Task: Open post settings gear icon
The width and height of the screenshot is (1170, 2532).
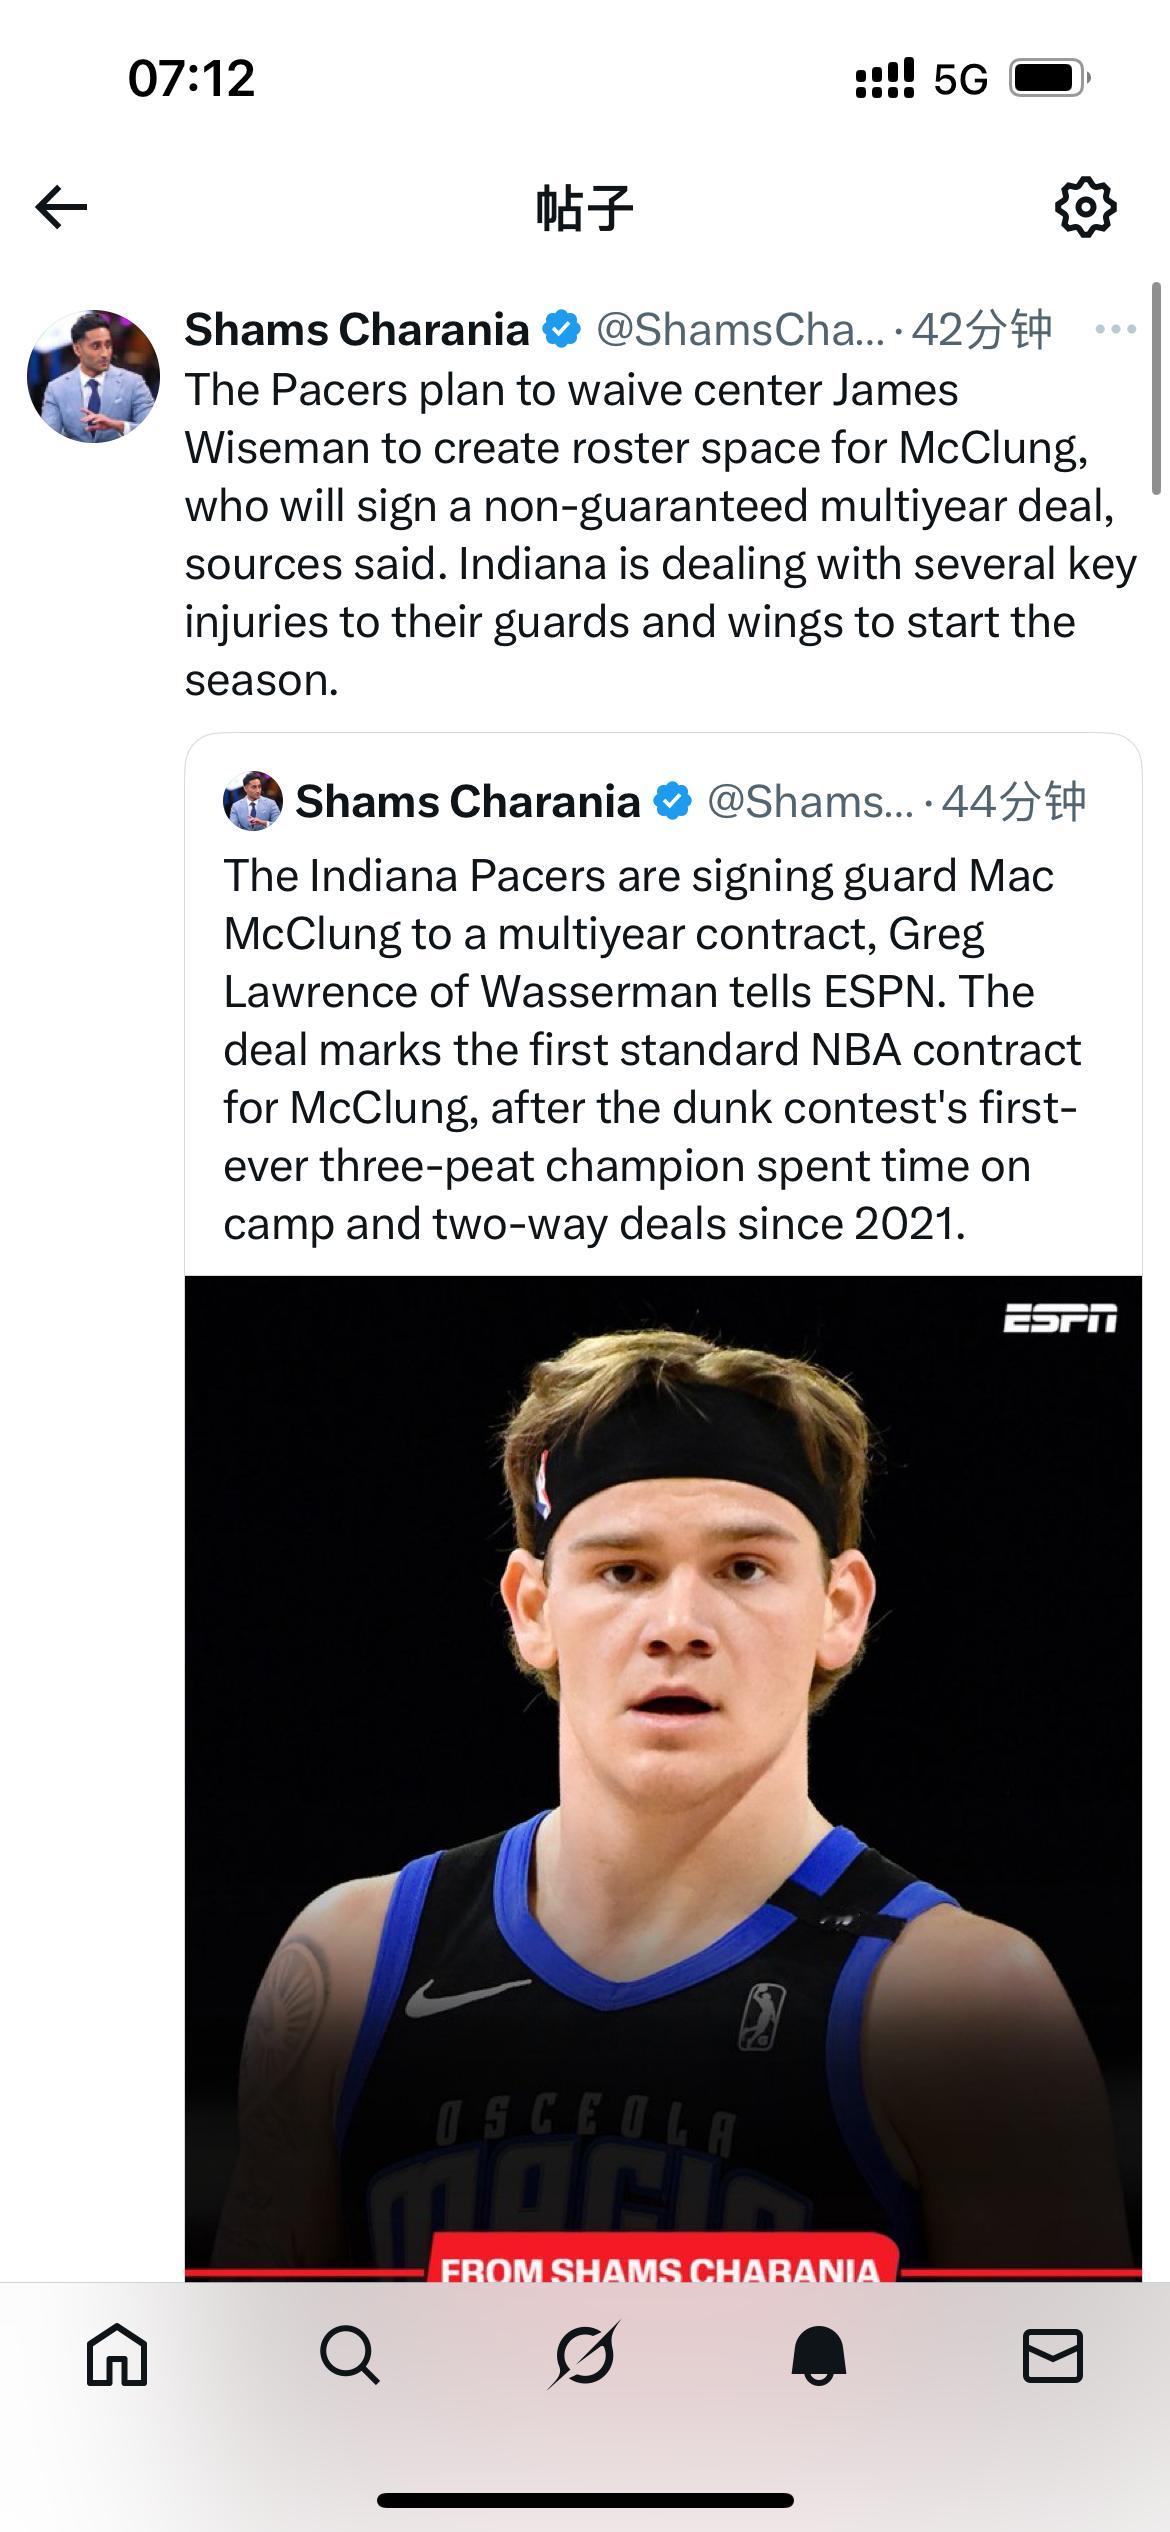Action: tap(1085, 207)
